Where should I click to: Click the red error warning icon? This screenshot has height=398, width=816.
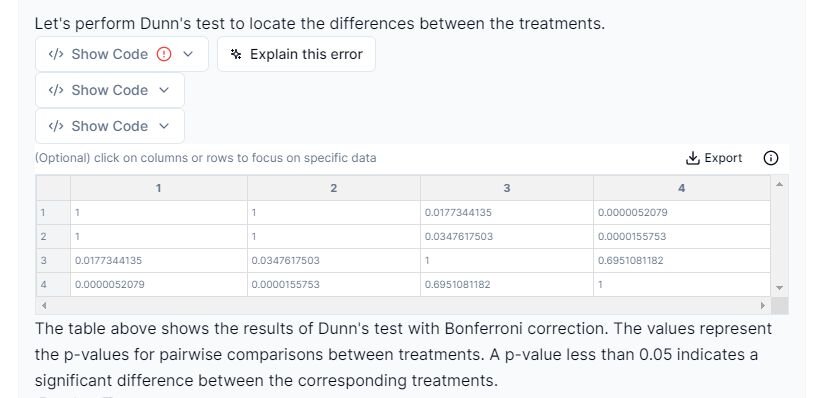(164, 54)
